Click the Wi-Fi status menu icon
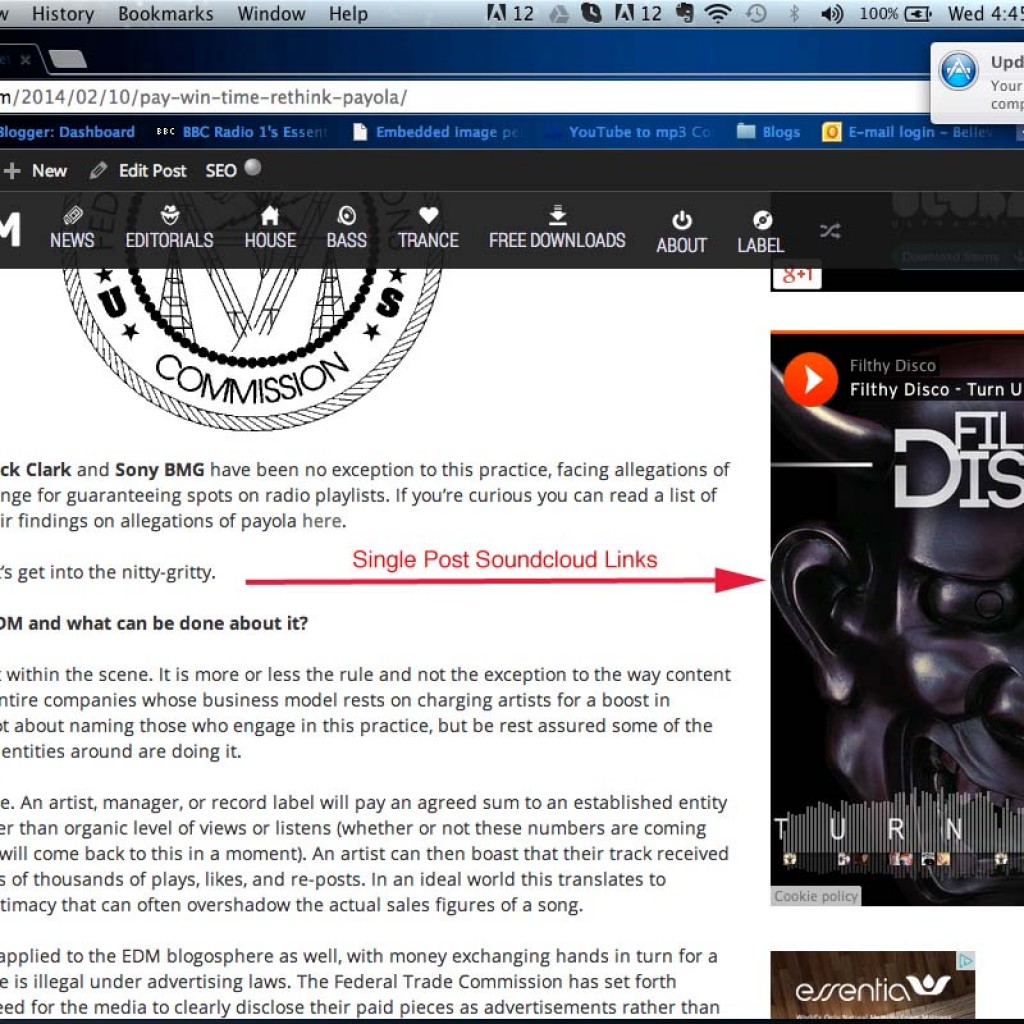Image resolution: width=1024 pixels, height=1024 pixels. [717, 14]
